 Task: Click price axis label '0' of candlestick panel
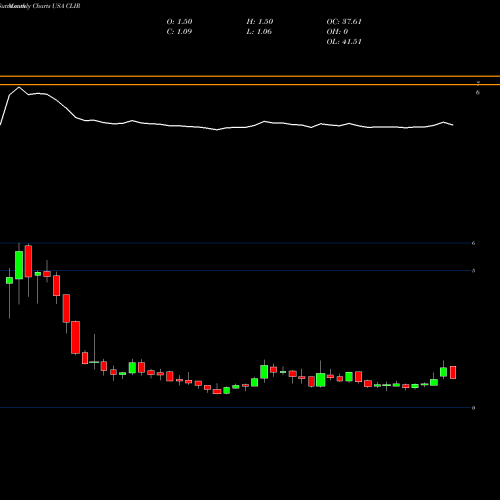tap(473, 408)
